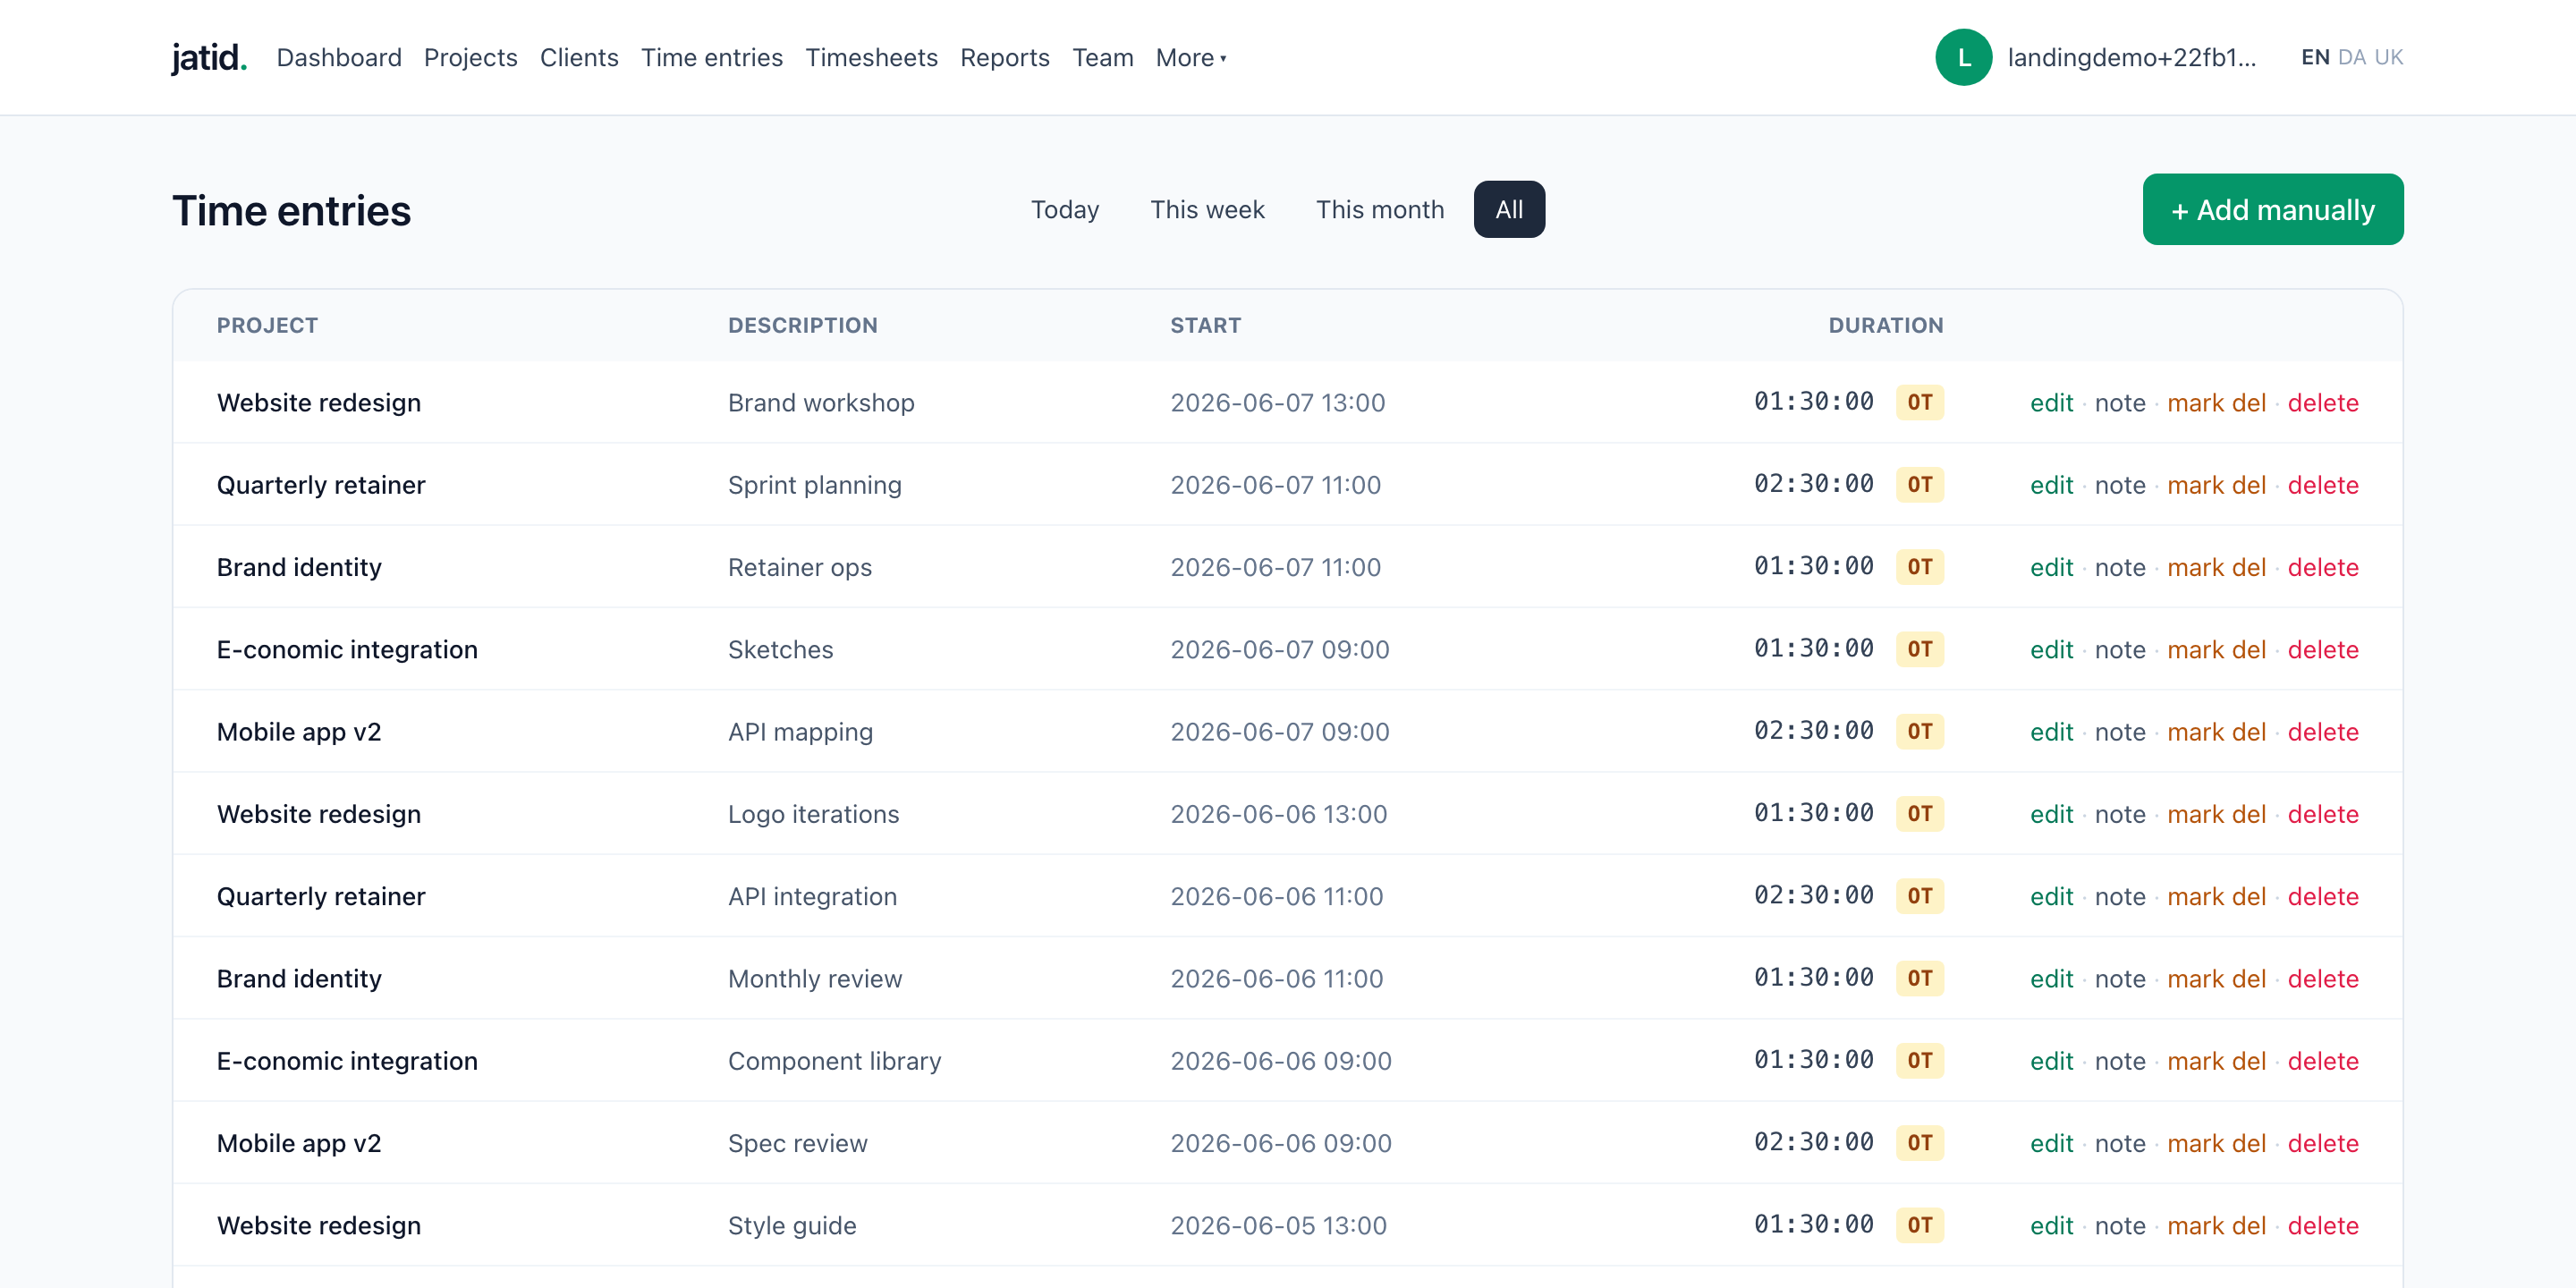Click the PROJECT column header

267,325
